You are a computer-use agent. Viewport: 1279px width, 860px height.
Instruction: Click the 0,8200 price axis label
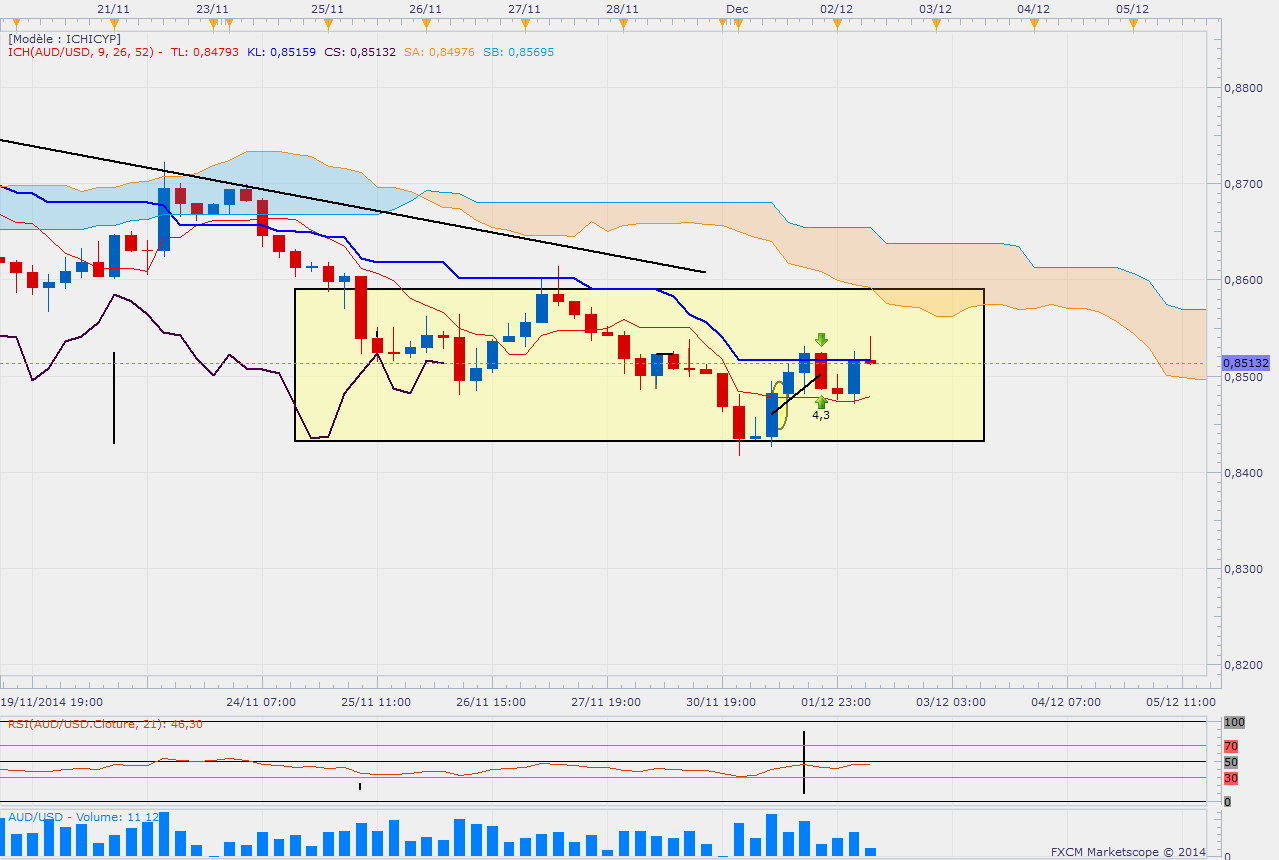(x=1243, y=665)
